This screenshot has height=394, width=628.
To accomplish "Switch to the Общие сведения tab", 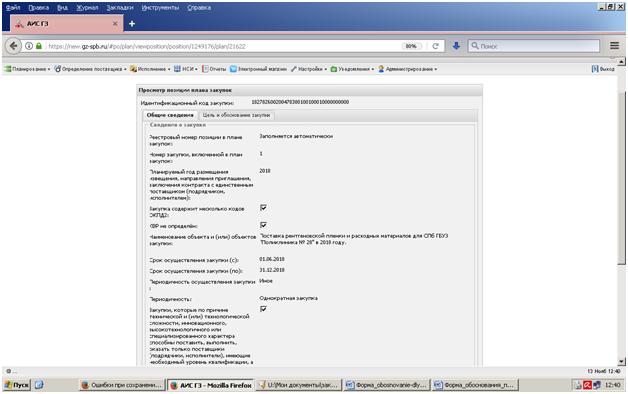I will (170, 115).
